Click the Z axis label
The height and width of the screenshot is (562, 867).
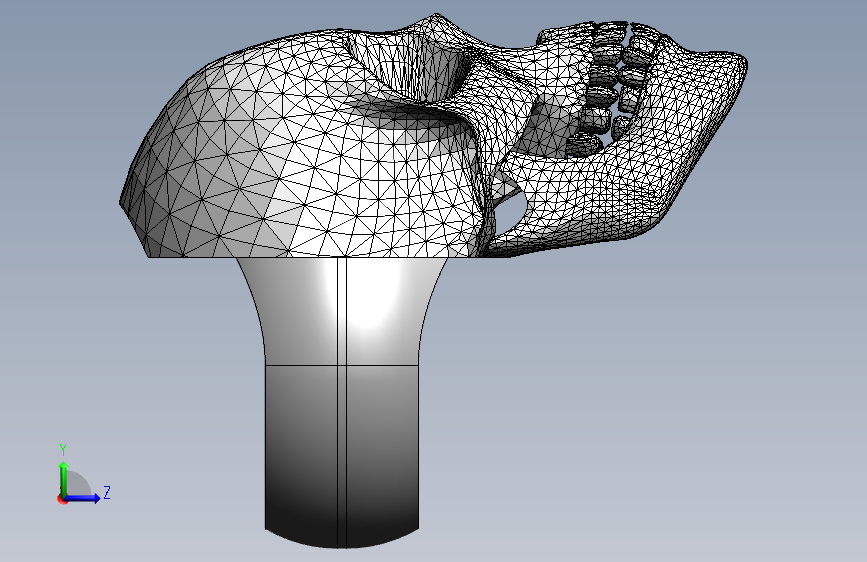click(x=107, y=492)
